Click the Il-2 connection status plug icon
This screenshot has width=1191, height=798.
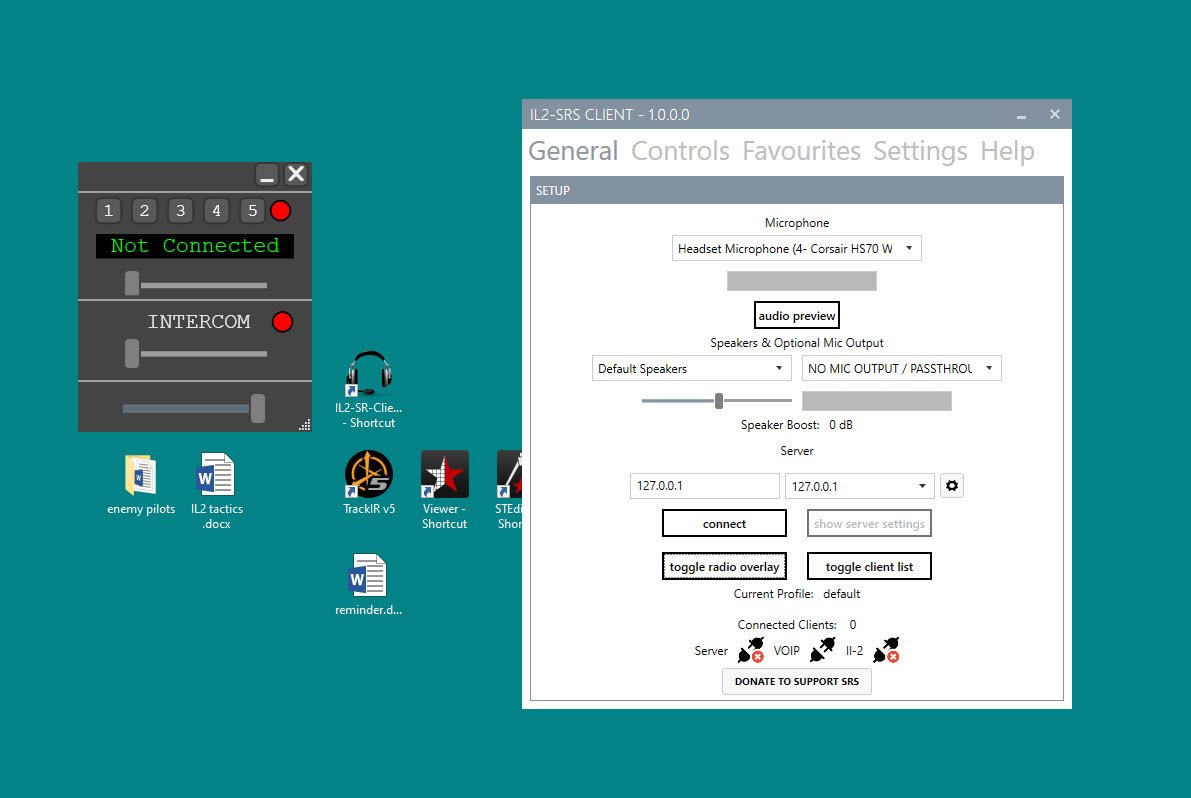pyautogui.click(x=886, y=651)
